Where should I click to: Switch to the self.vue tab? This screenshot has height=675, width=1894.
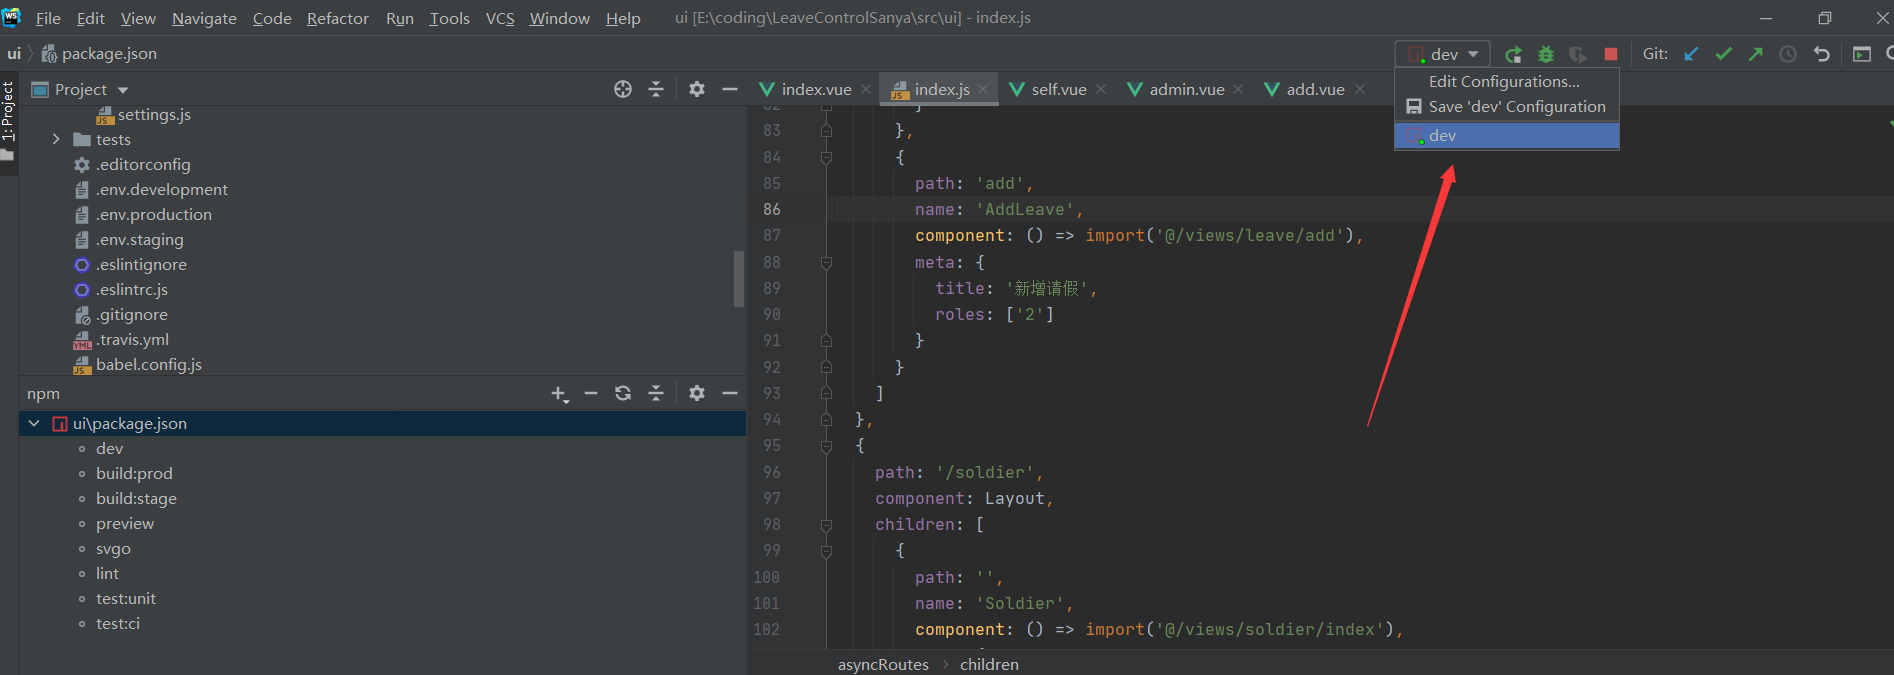pos(1058,89)
